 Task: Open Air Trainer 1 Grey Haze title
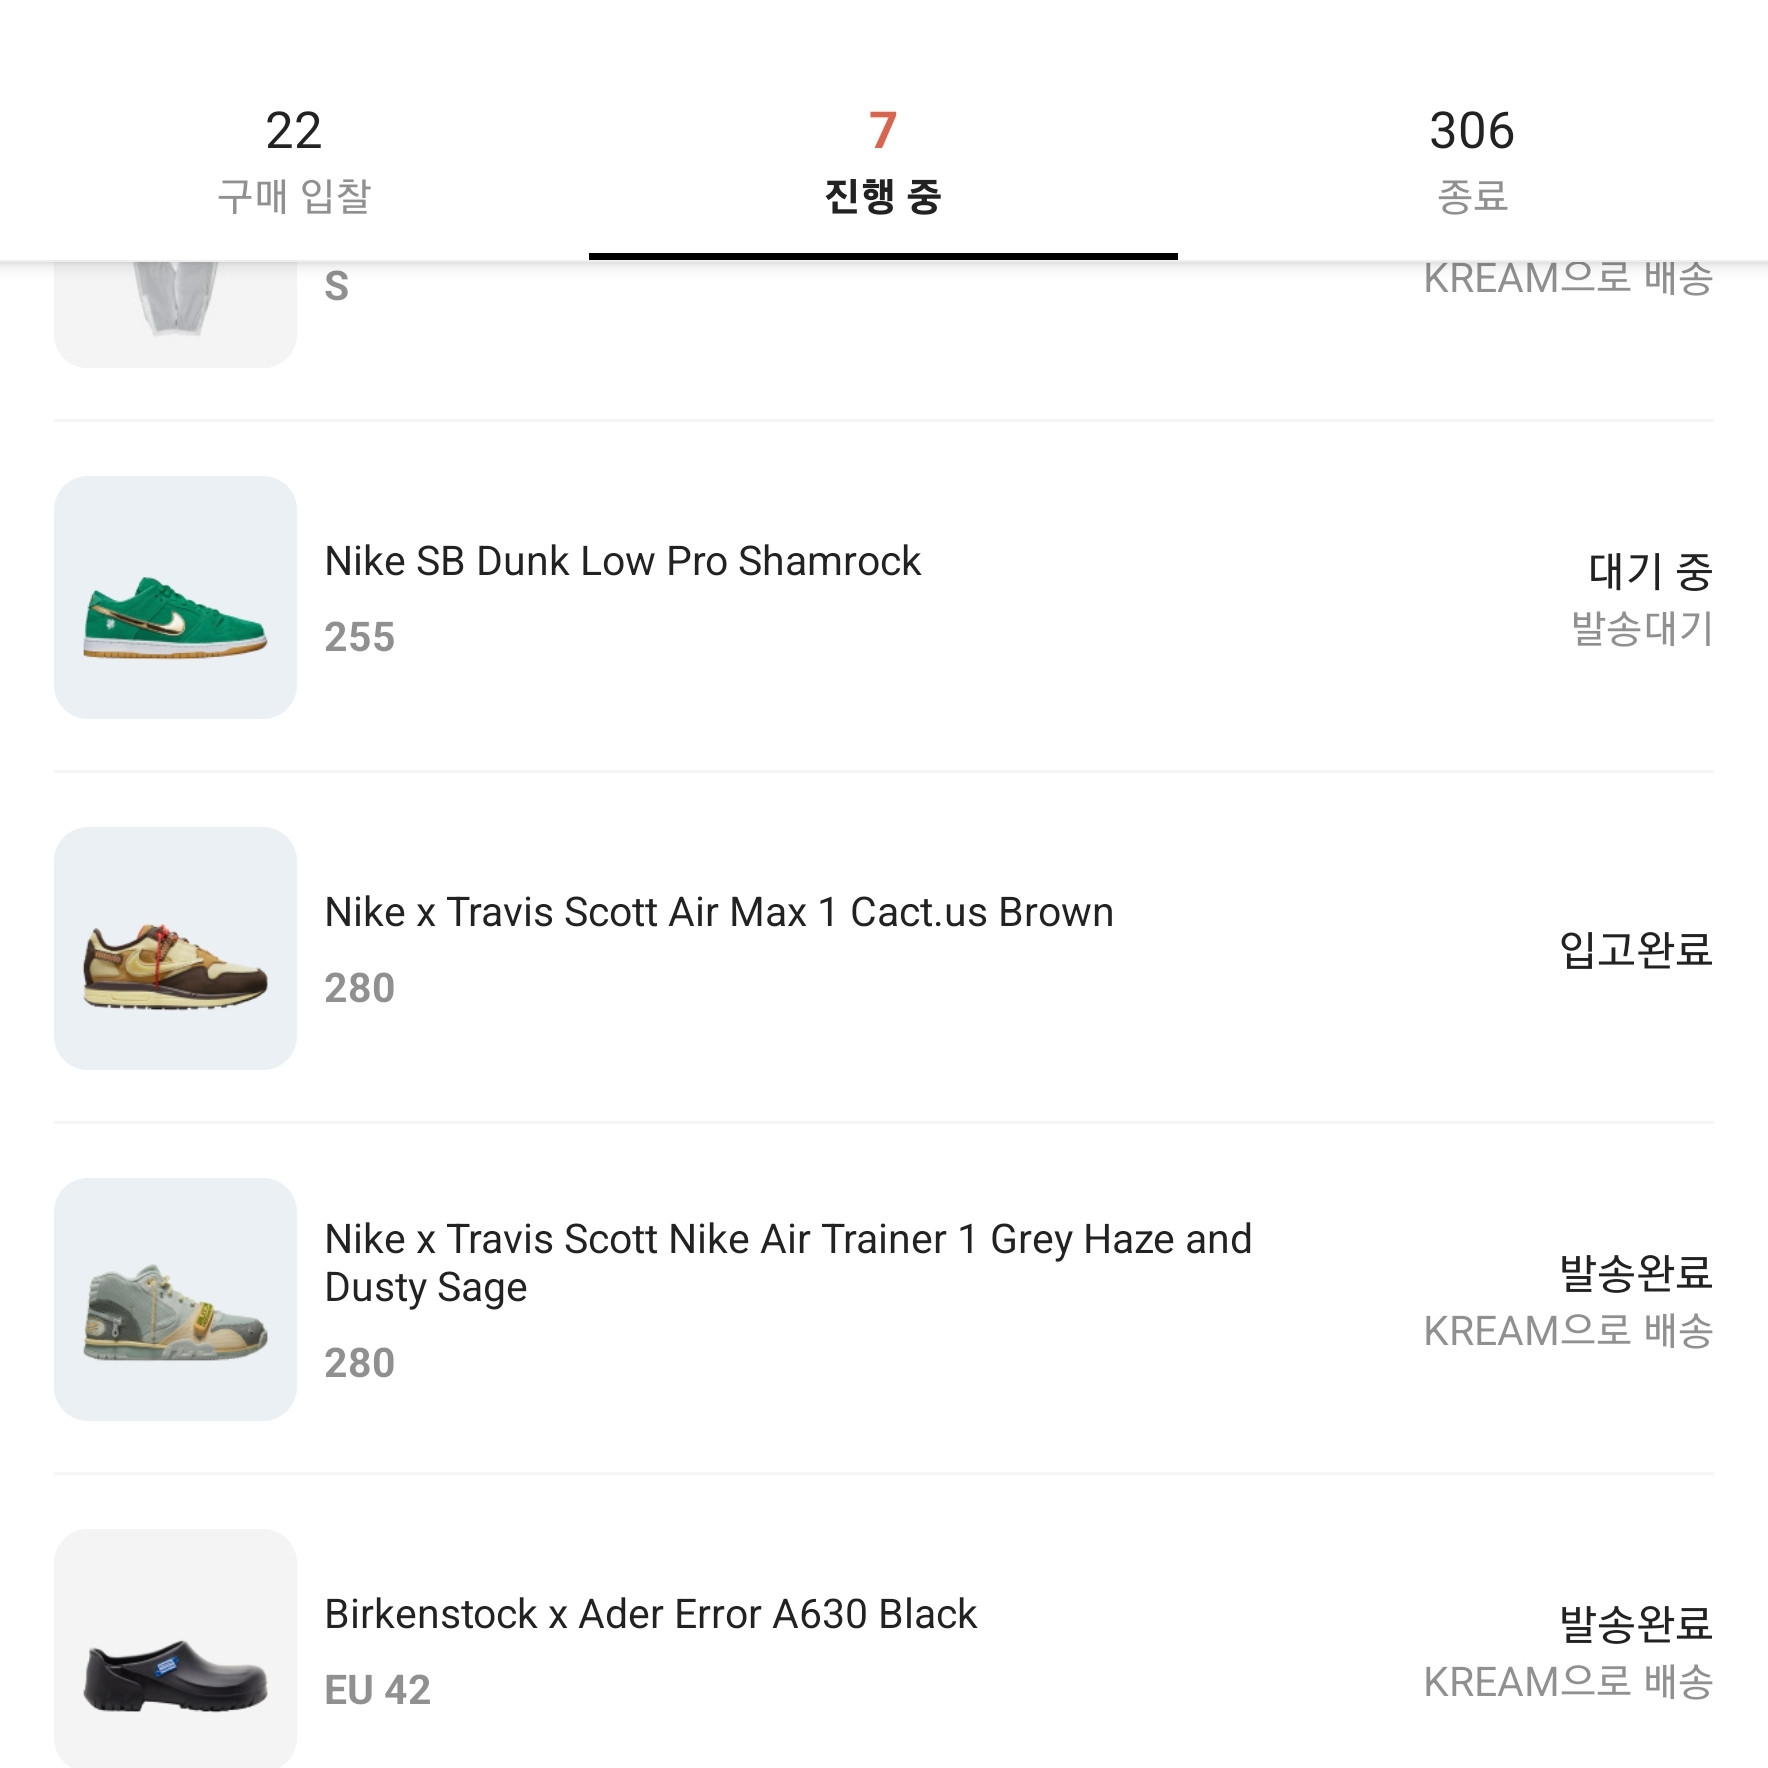point(788,1264)
